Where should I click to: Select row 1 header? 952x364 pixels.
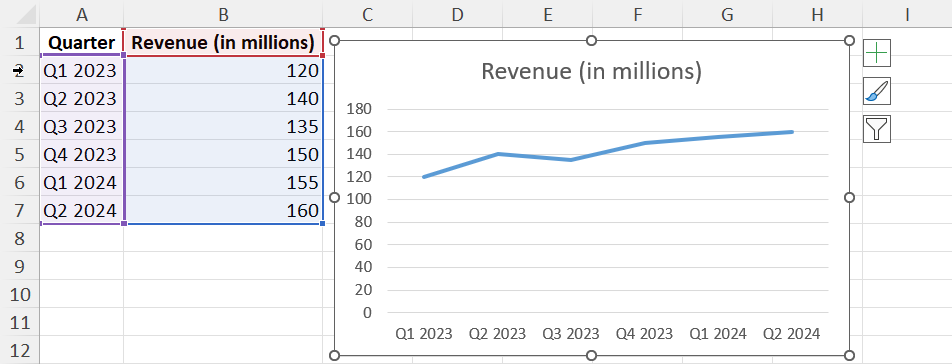coord(19,42)
